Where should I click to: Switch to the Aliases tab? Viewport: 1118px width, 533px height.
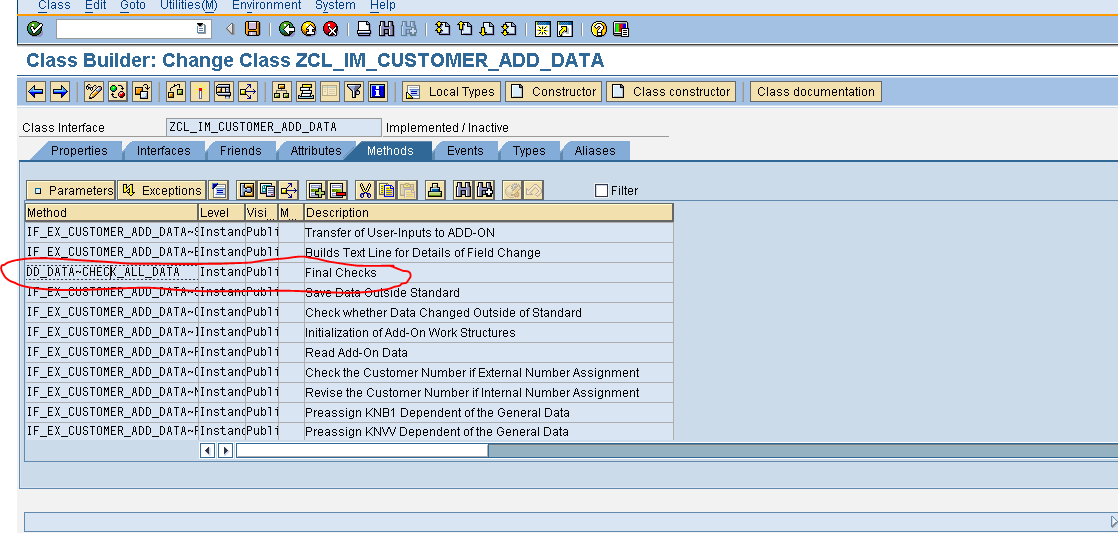click(595, 150)
